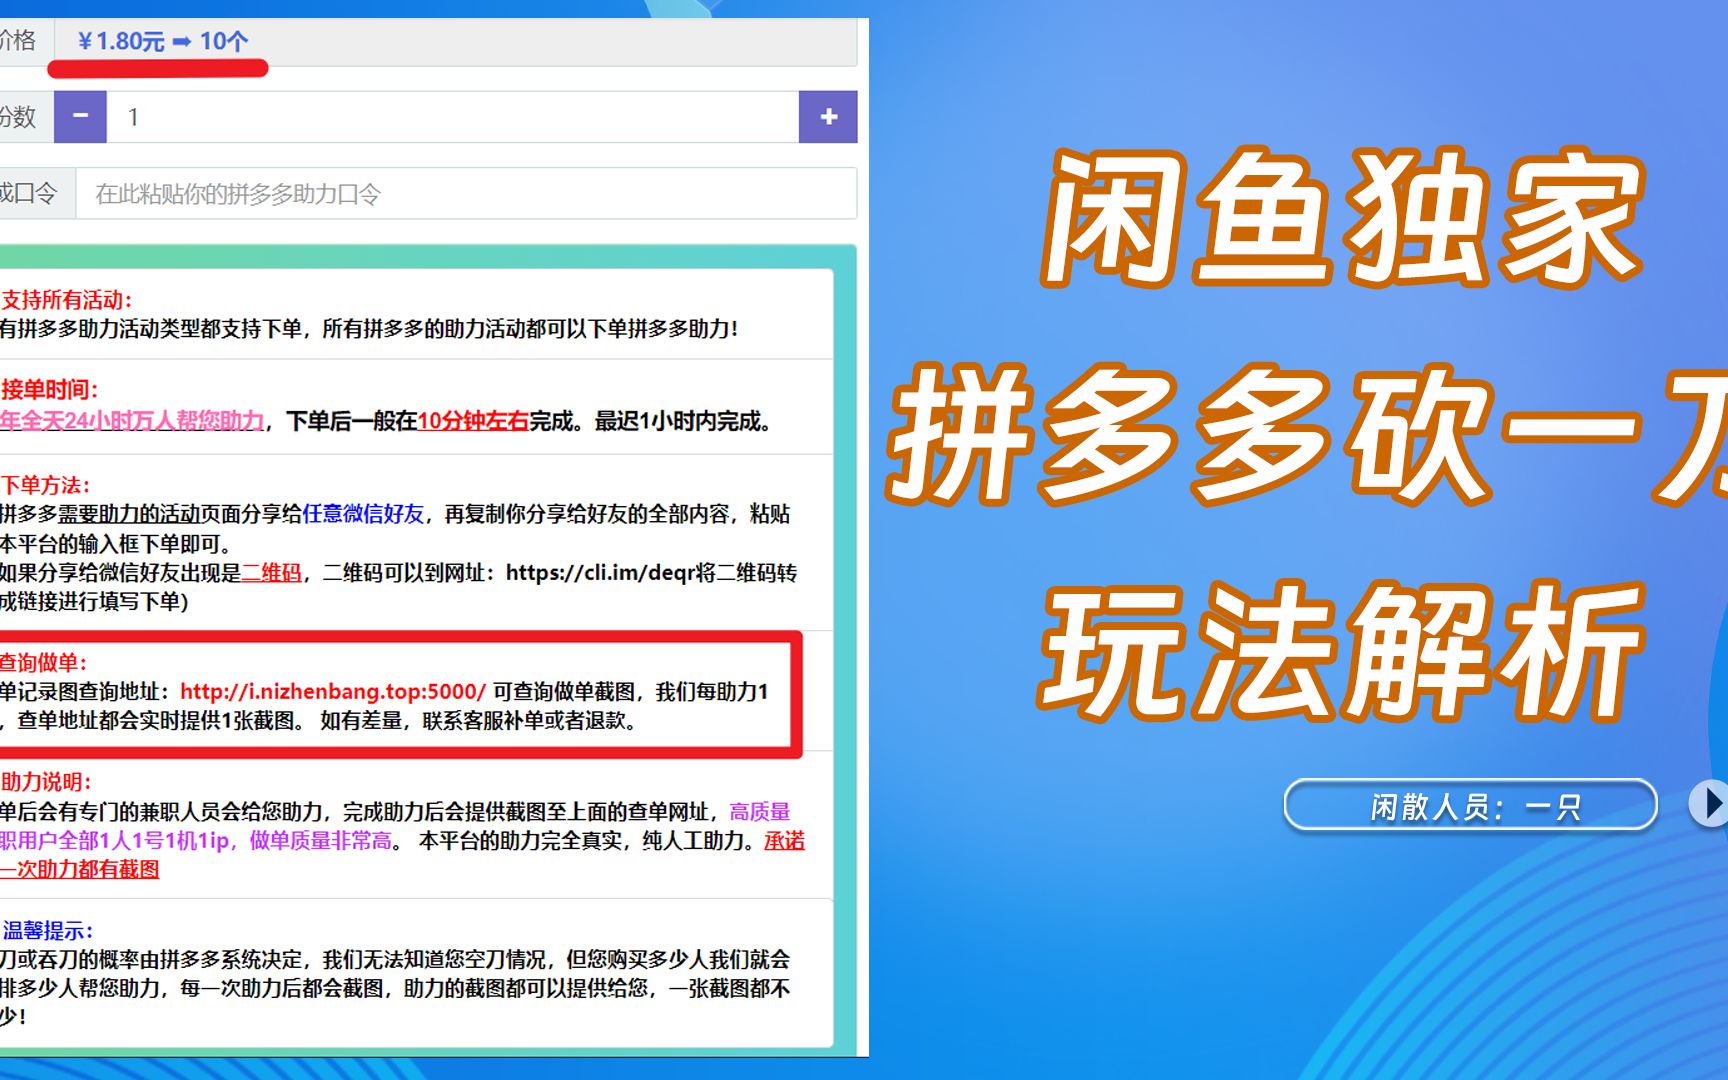Click the red 承诺 text in 助力说明
This screenshot has width=1728, height=1080.
(x=784, y=841)
